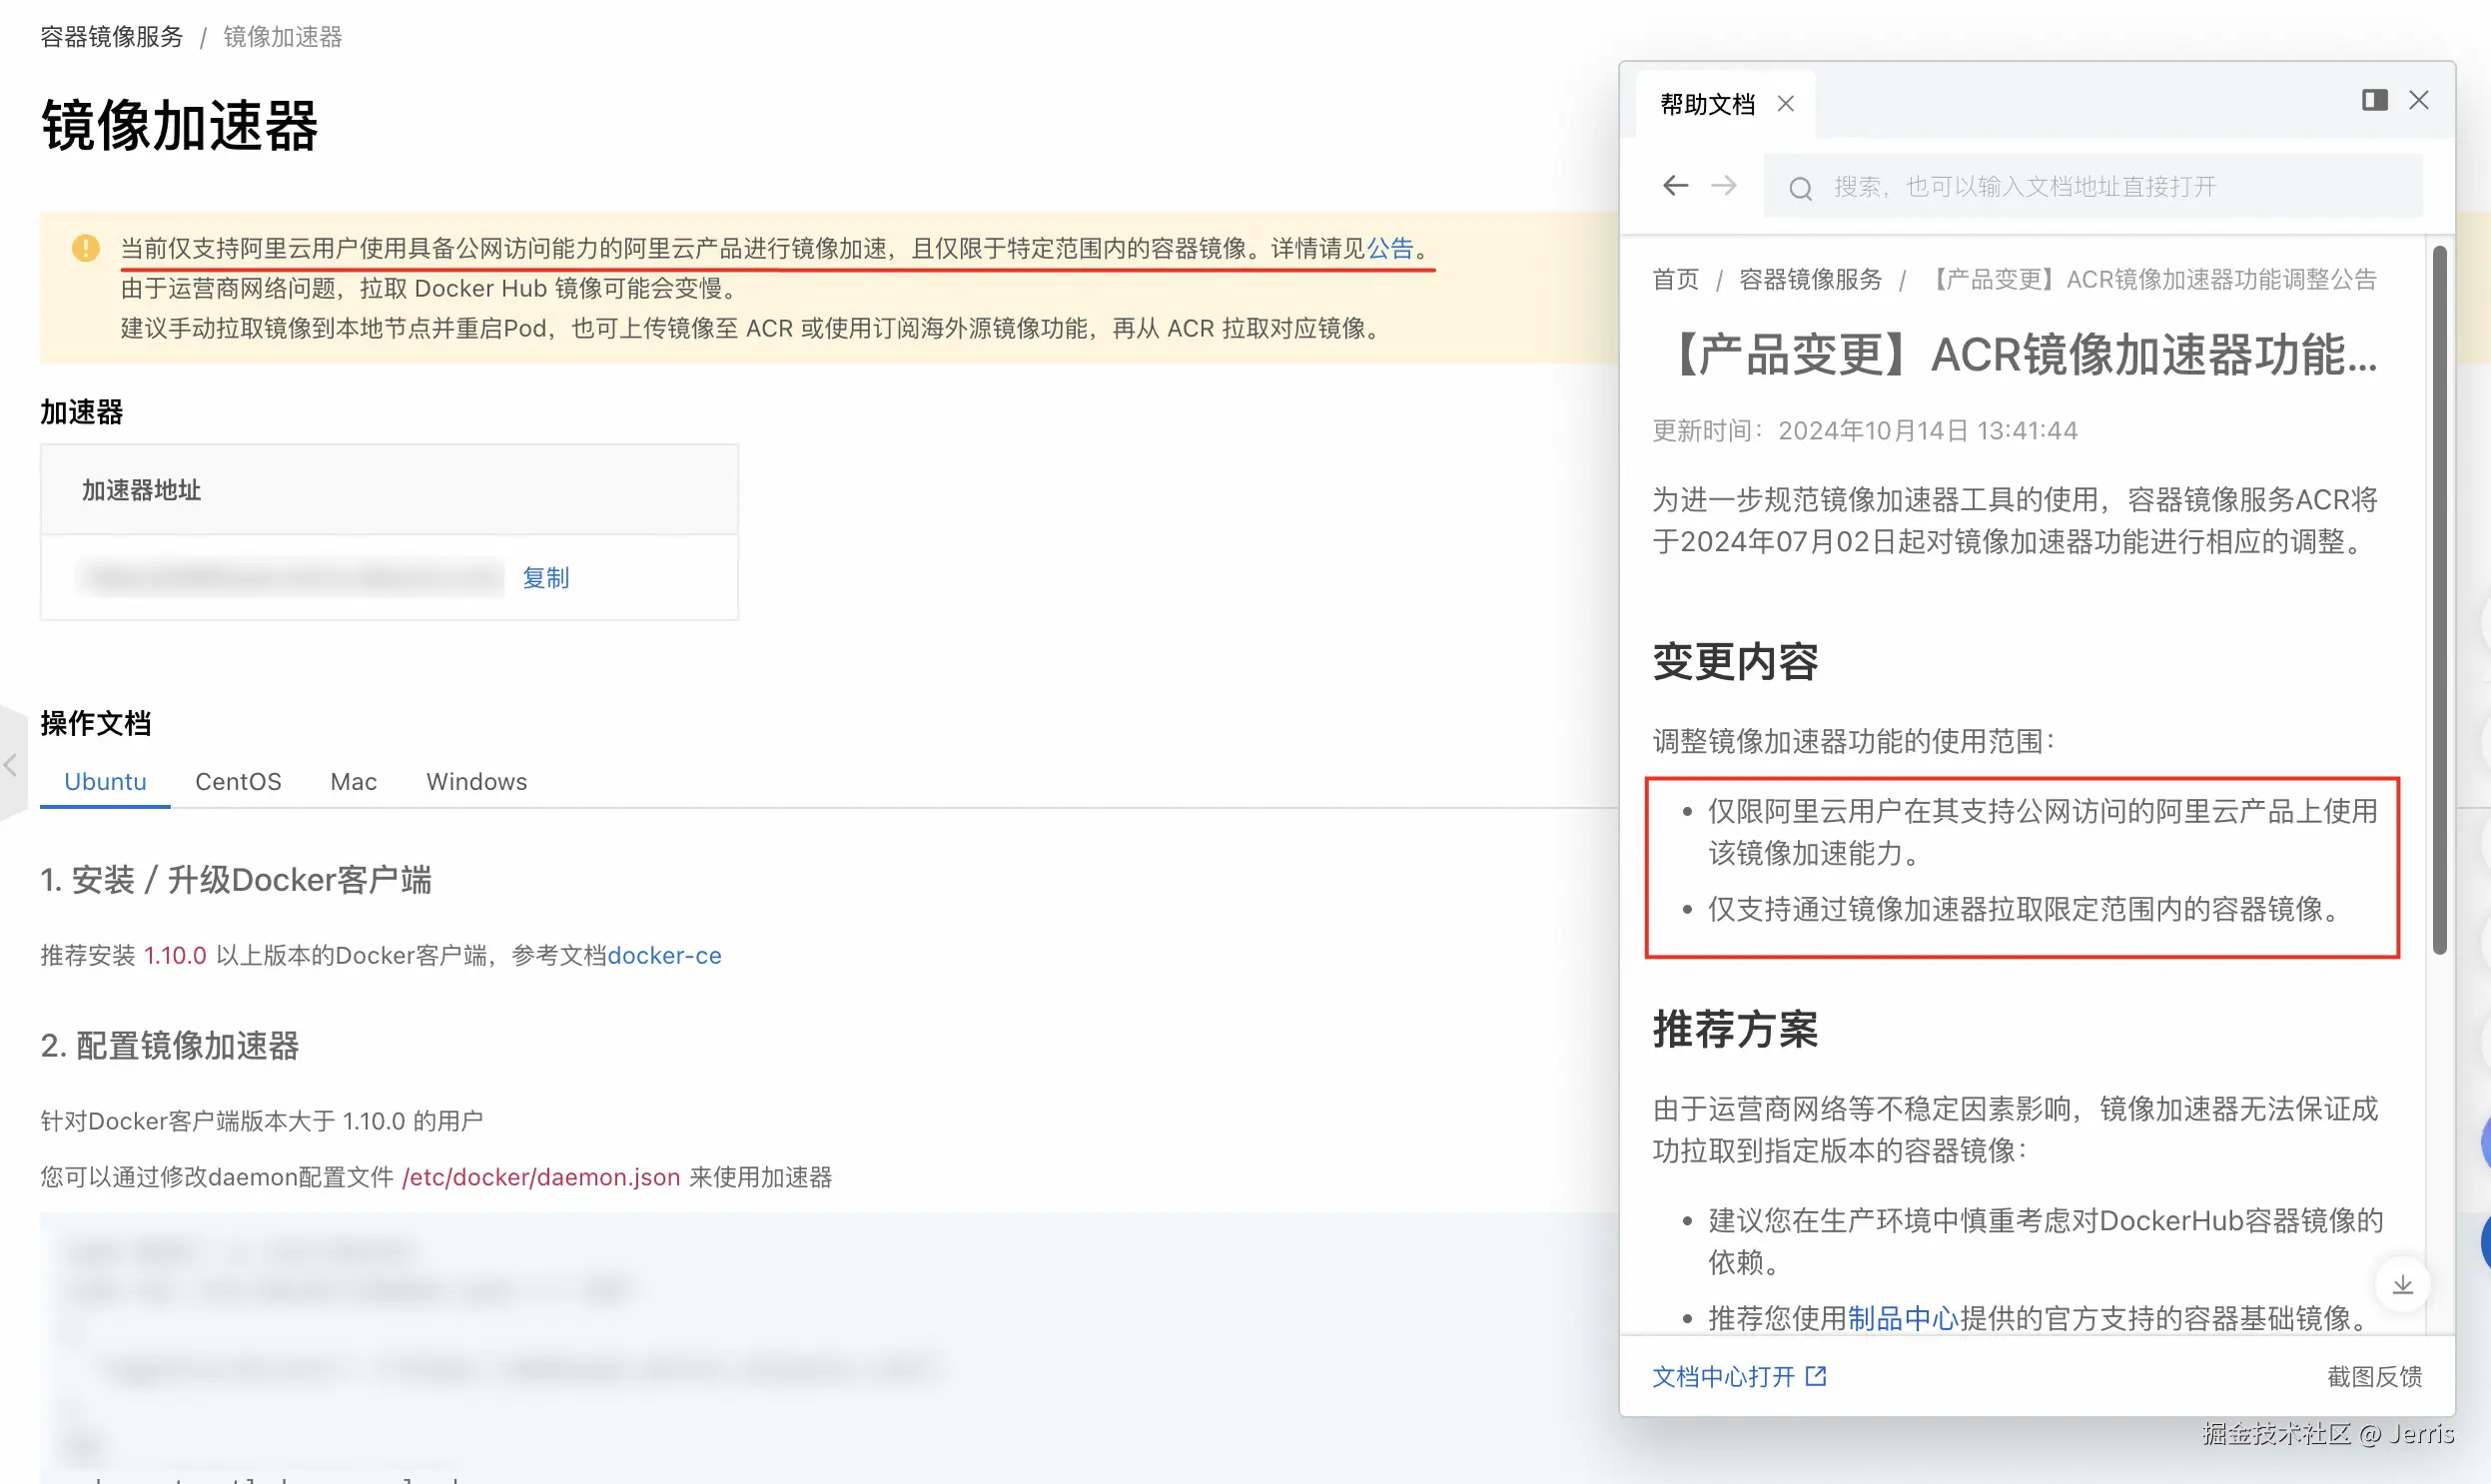Click the download arrow icon in the document

pyautogui.click(x=2402, y=1285)
